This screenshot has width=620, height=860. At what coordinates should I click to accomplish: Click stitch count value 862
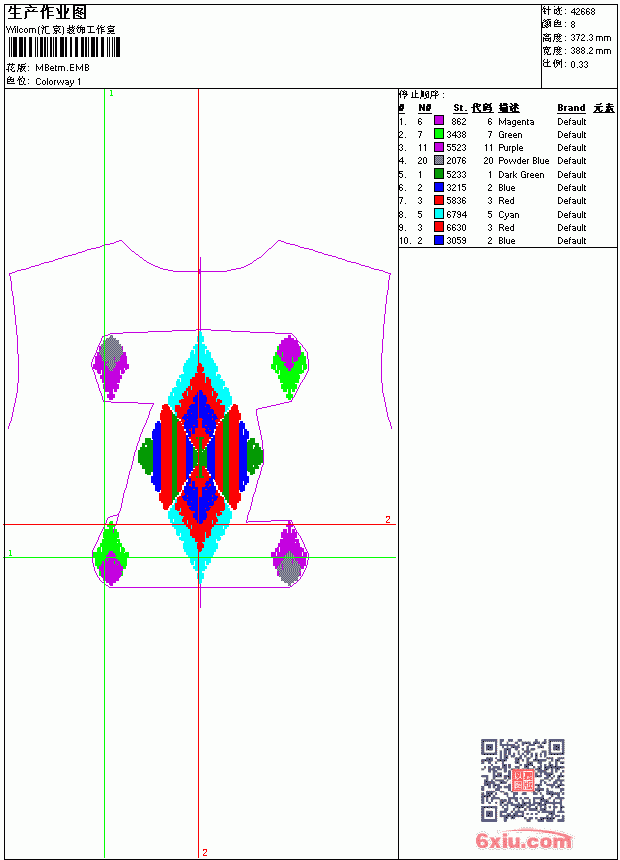coord(459,121)
